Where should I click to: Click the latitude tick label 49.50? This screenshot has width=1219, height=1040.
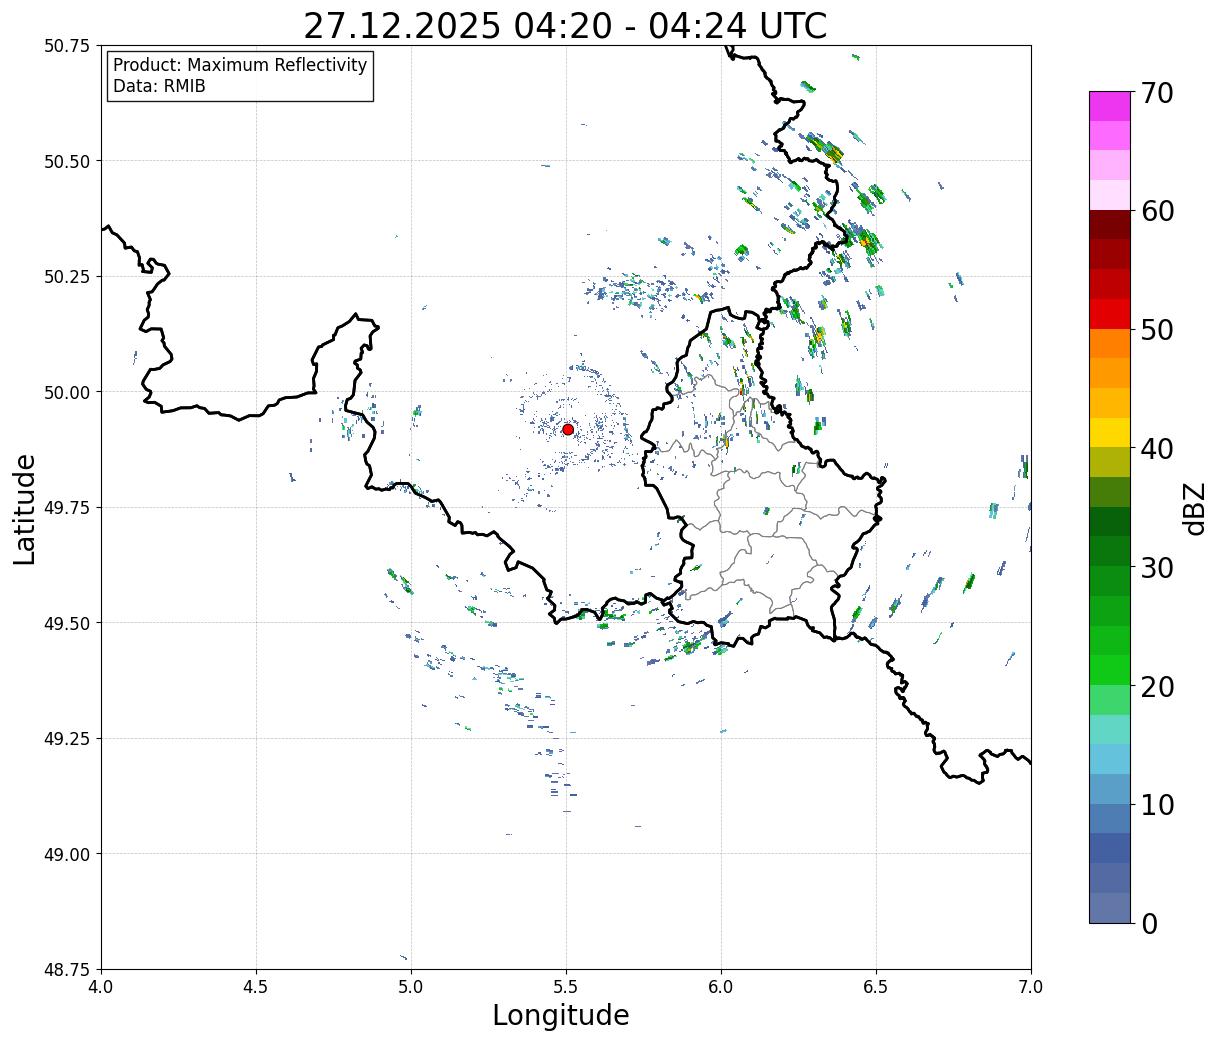click(67, 623)
